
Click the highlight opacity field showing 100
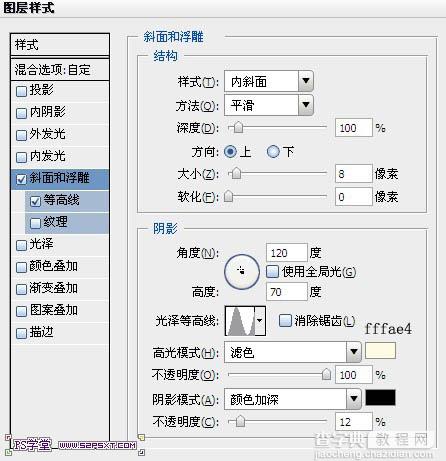[354, 375]
